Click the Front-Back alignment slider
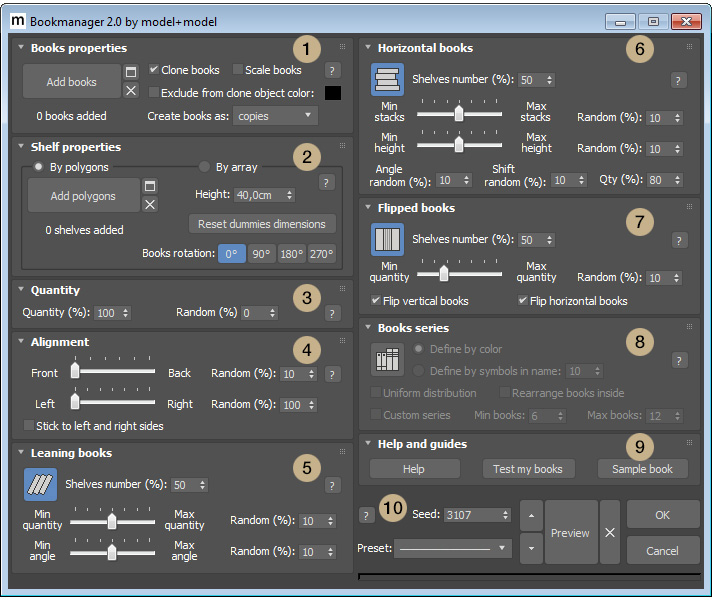The width and height of the screenshot is (712, 600). point(113,371)
